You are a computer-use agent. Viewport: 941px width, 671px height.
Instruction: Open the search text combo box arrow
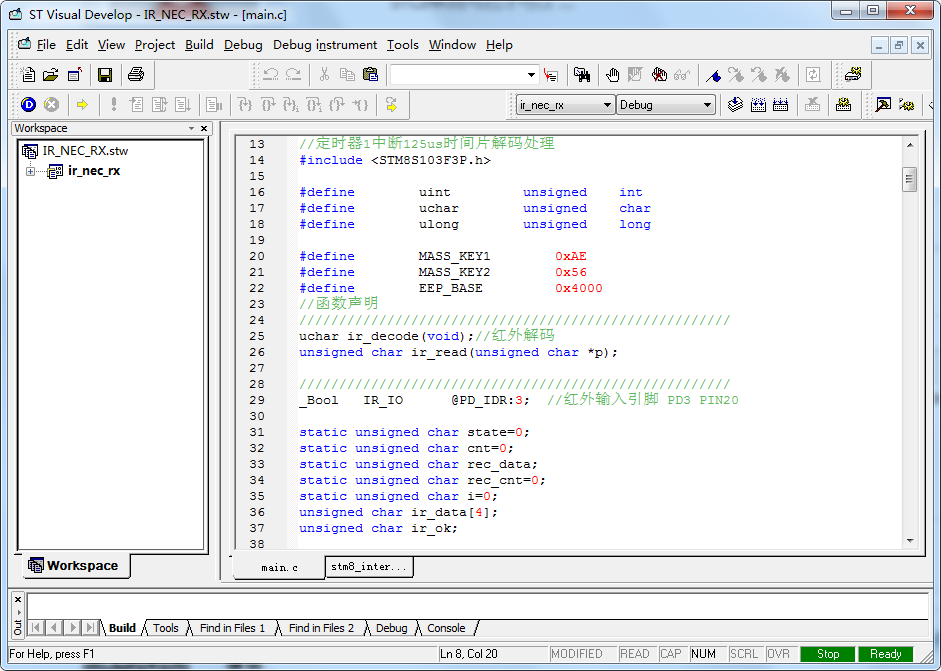pos(531,75)
